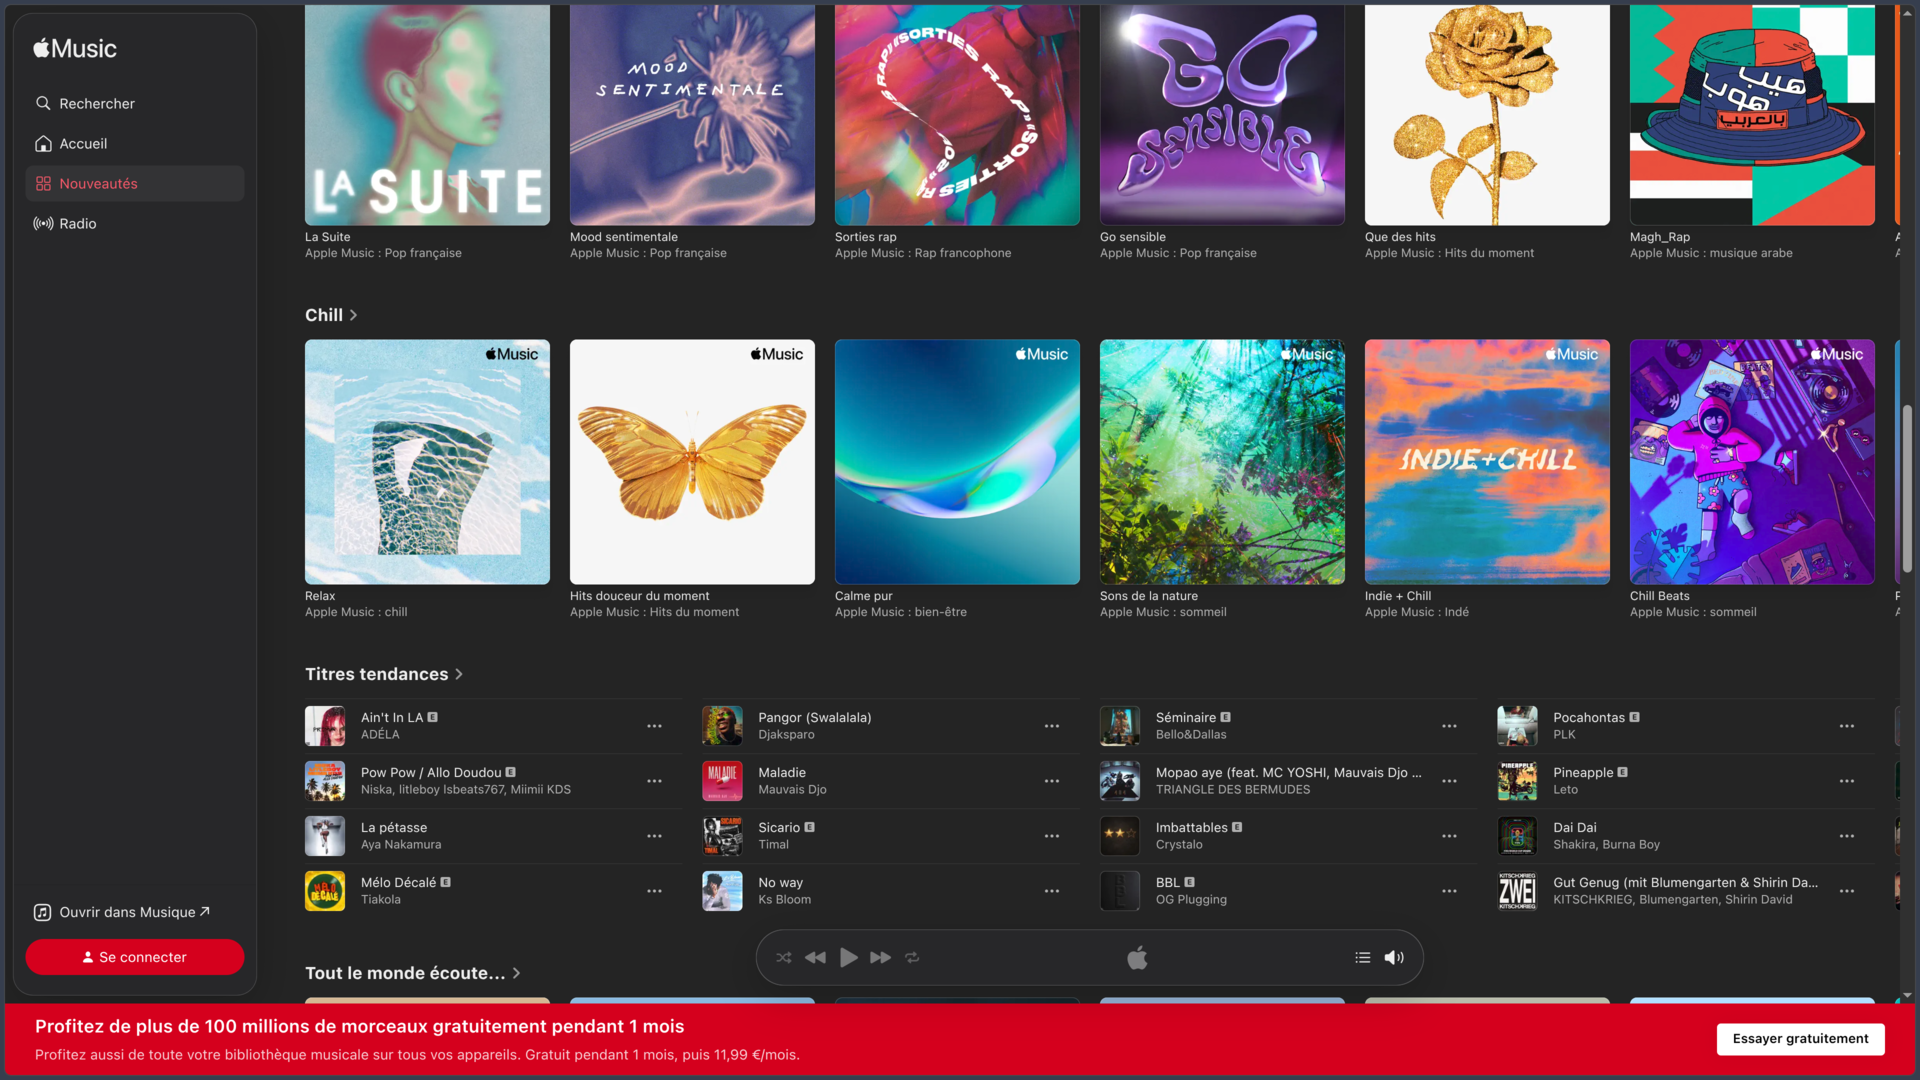1920x1080 pixels.
Task: Open more options for Pineapple
Action: [x=1847, y=781]
